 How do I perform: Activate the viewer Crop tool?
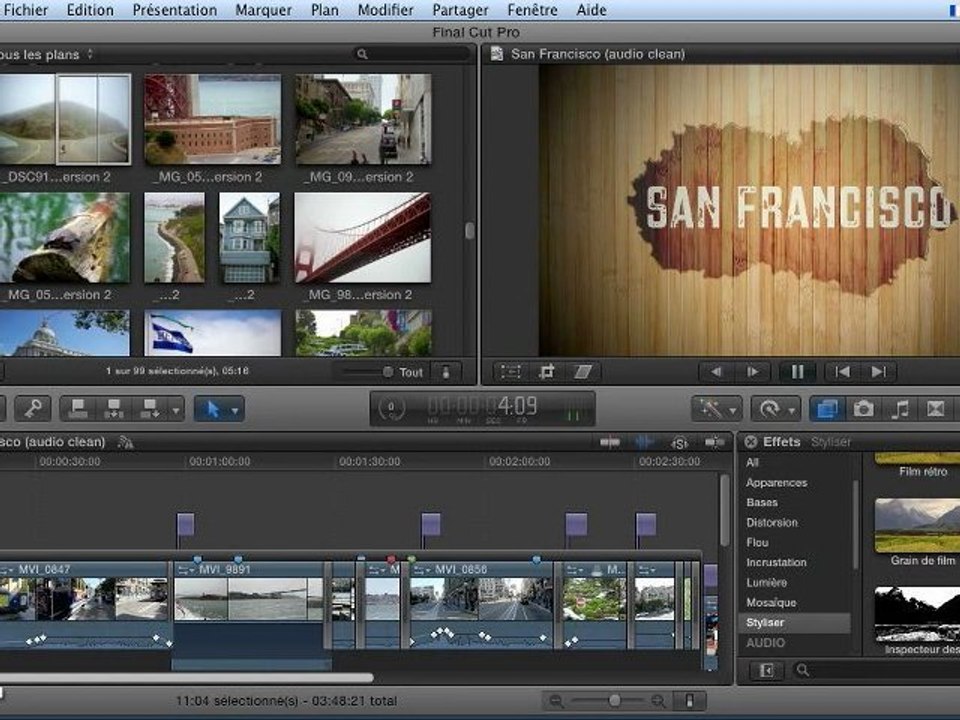click(547, 372)
